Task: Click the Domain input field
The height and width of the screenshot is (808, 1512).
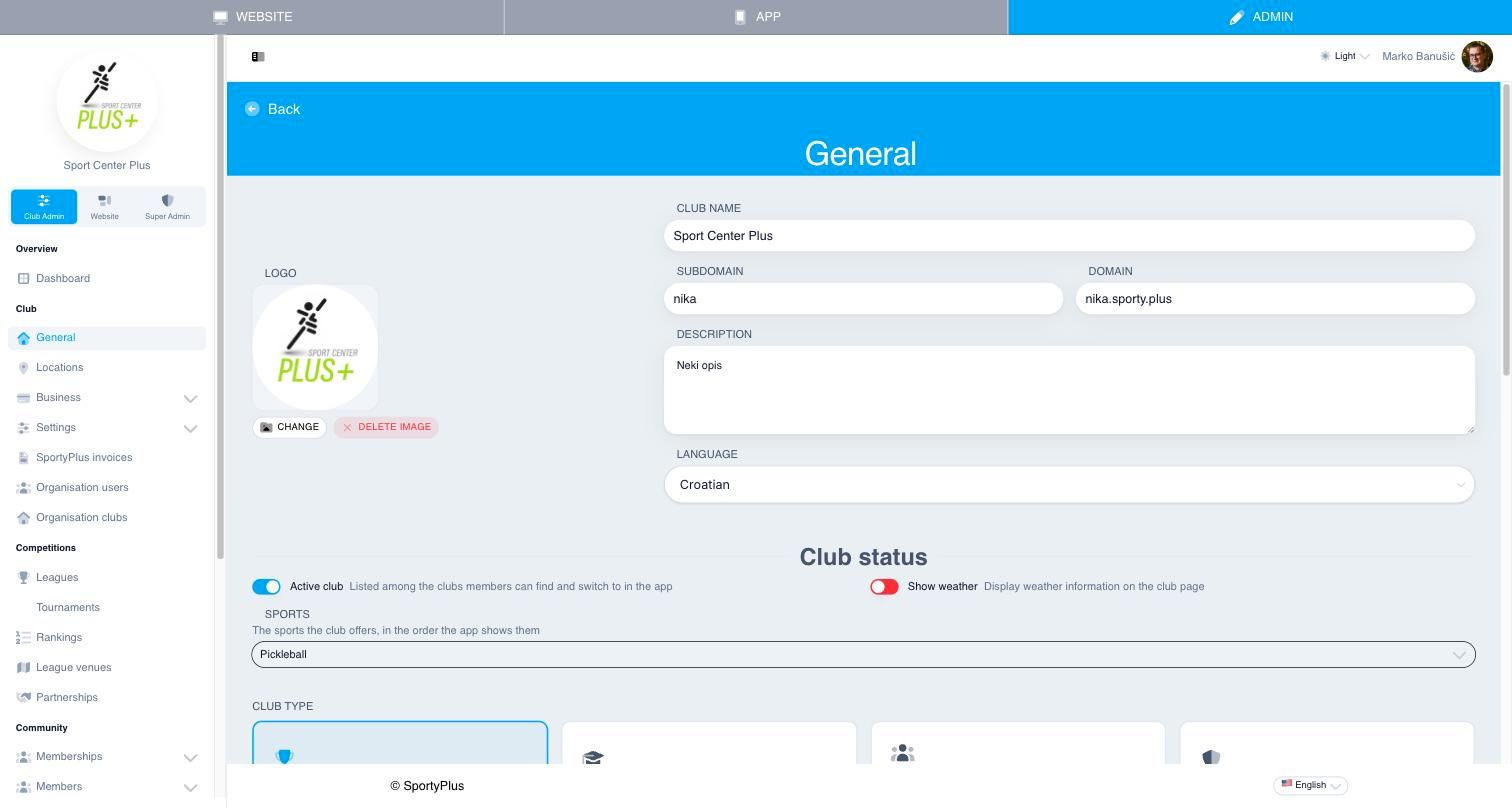Action: click(x=1275, y=299)
